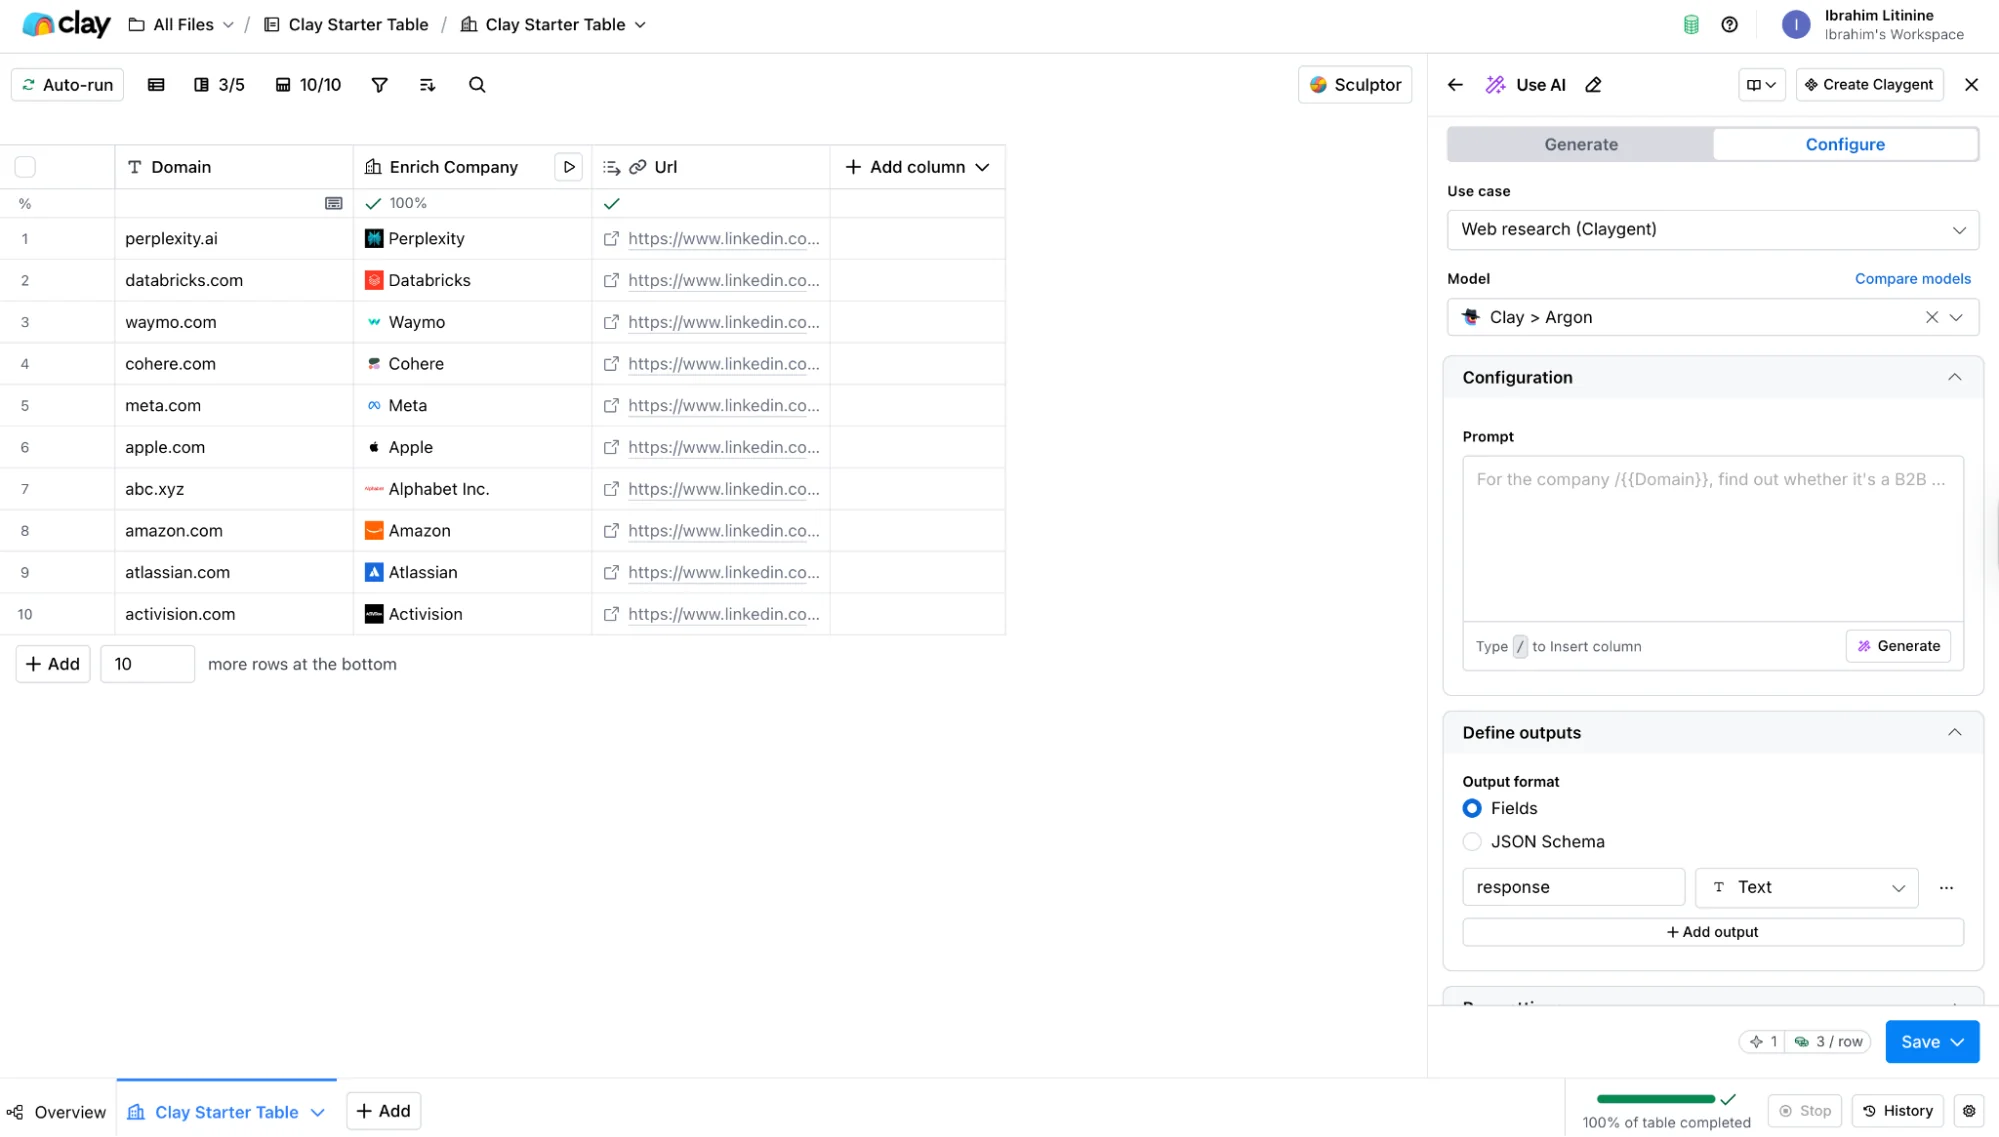The height and width of the screenshot is (1137, 1999).
Task: Add more rows with the Add button
Action: (x=53, y=665)
